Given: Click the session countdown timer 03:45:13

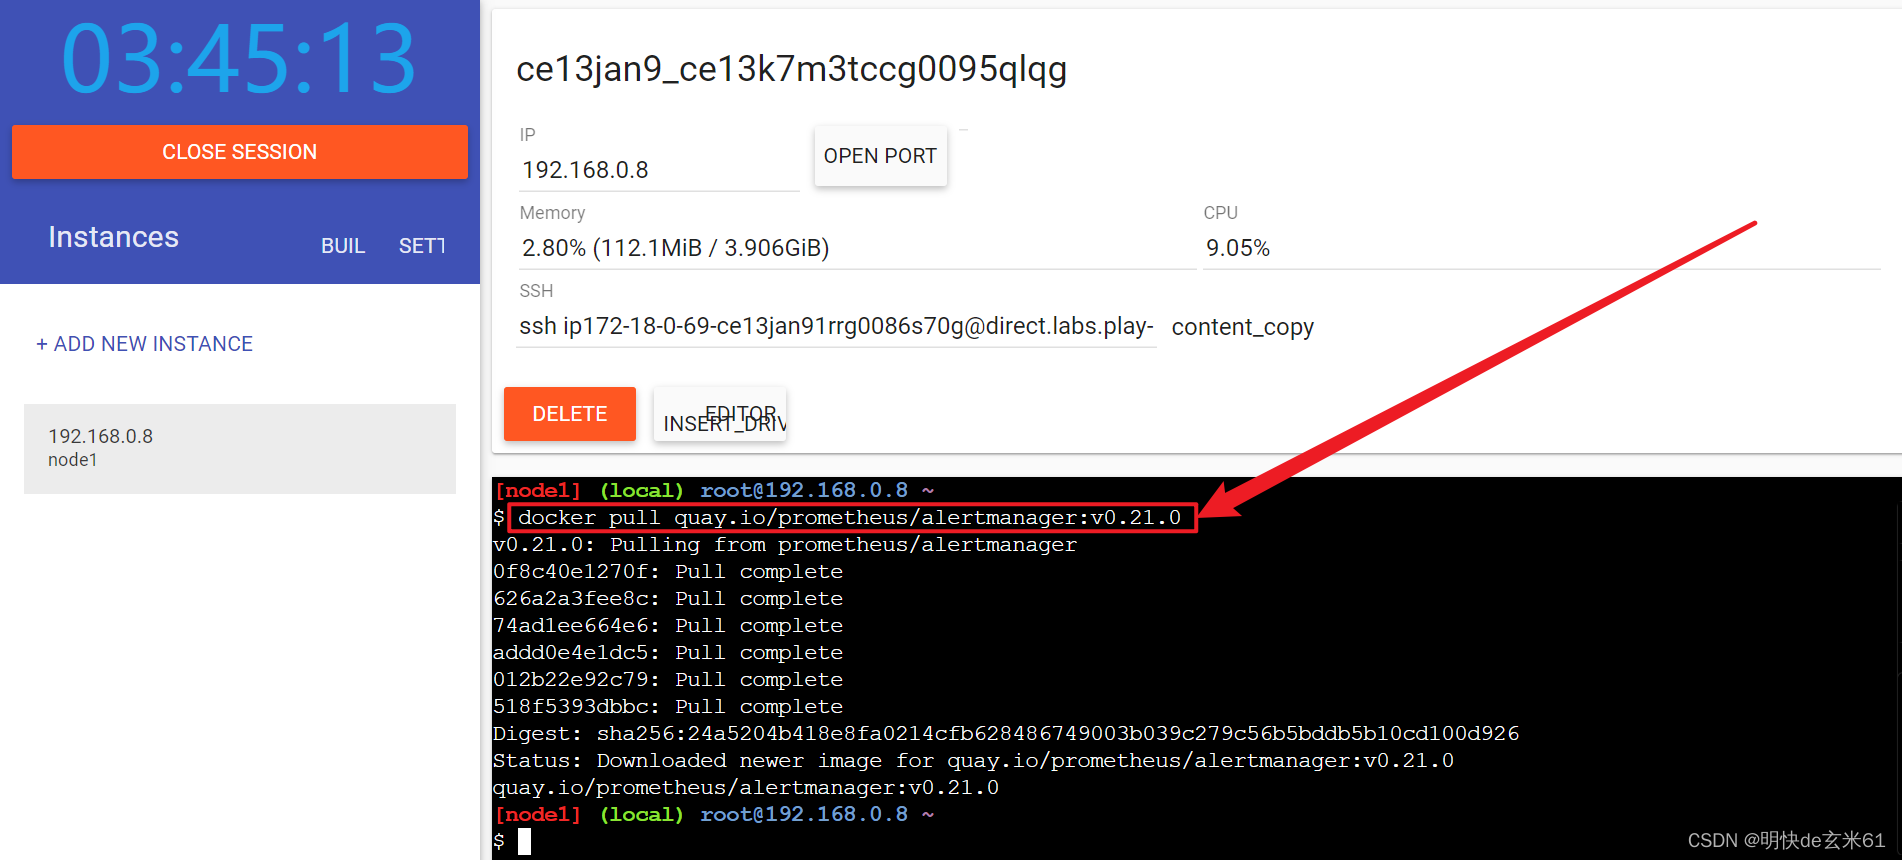Looking at the screenshot, I should tap(240, 59).
